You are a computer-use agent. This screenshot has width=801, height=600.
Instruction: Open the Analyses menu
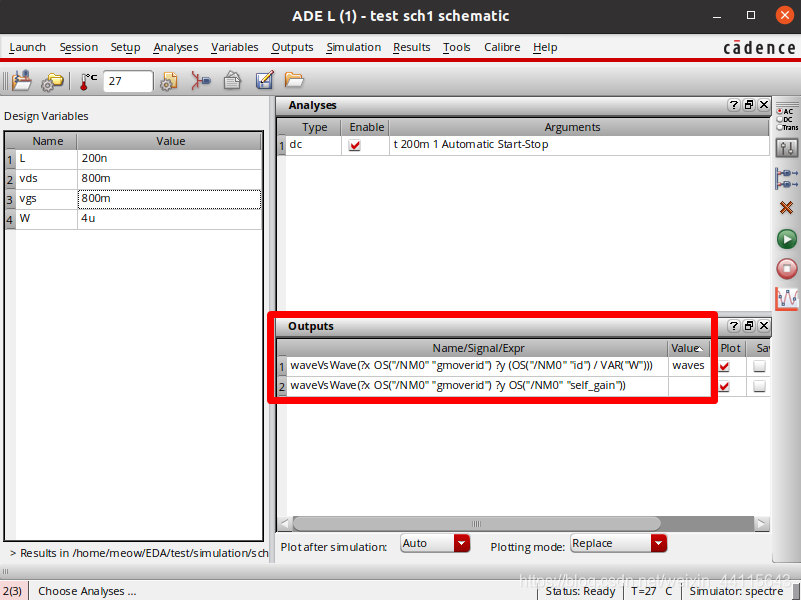click(176, 47)
